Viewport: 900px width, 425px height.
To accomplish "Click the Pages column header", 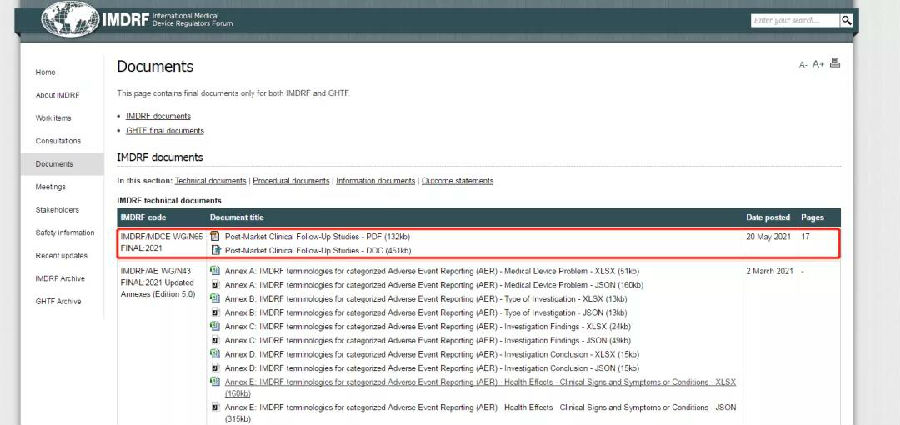I will [812, 218].
